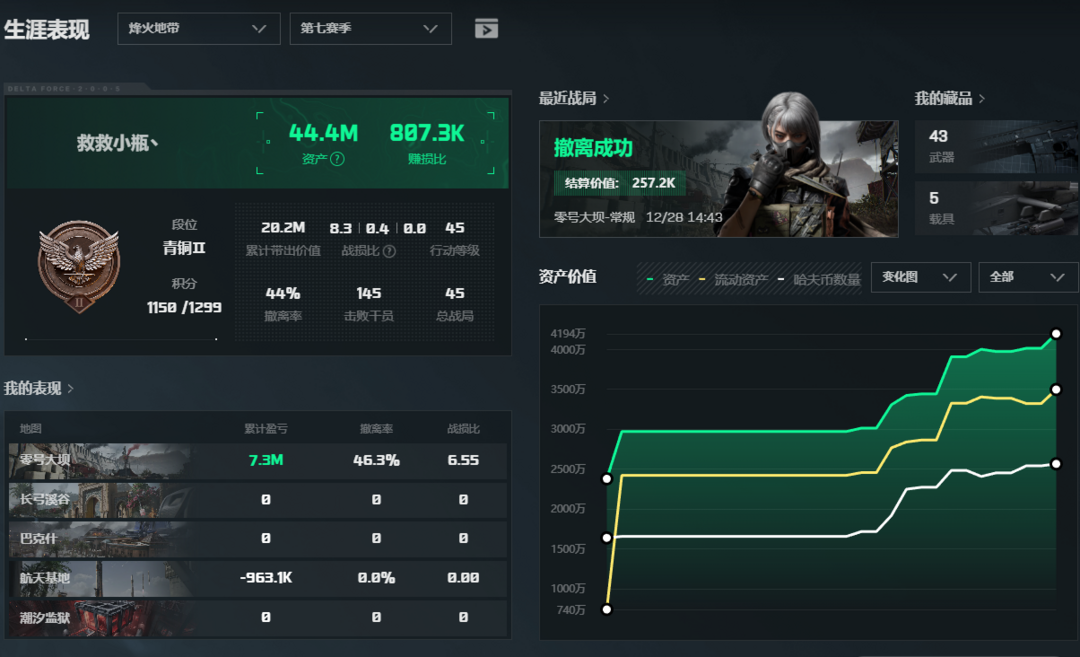Click the help icon next to 战损比

[x=389, y=251]
